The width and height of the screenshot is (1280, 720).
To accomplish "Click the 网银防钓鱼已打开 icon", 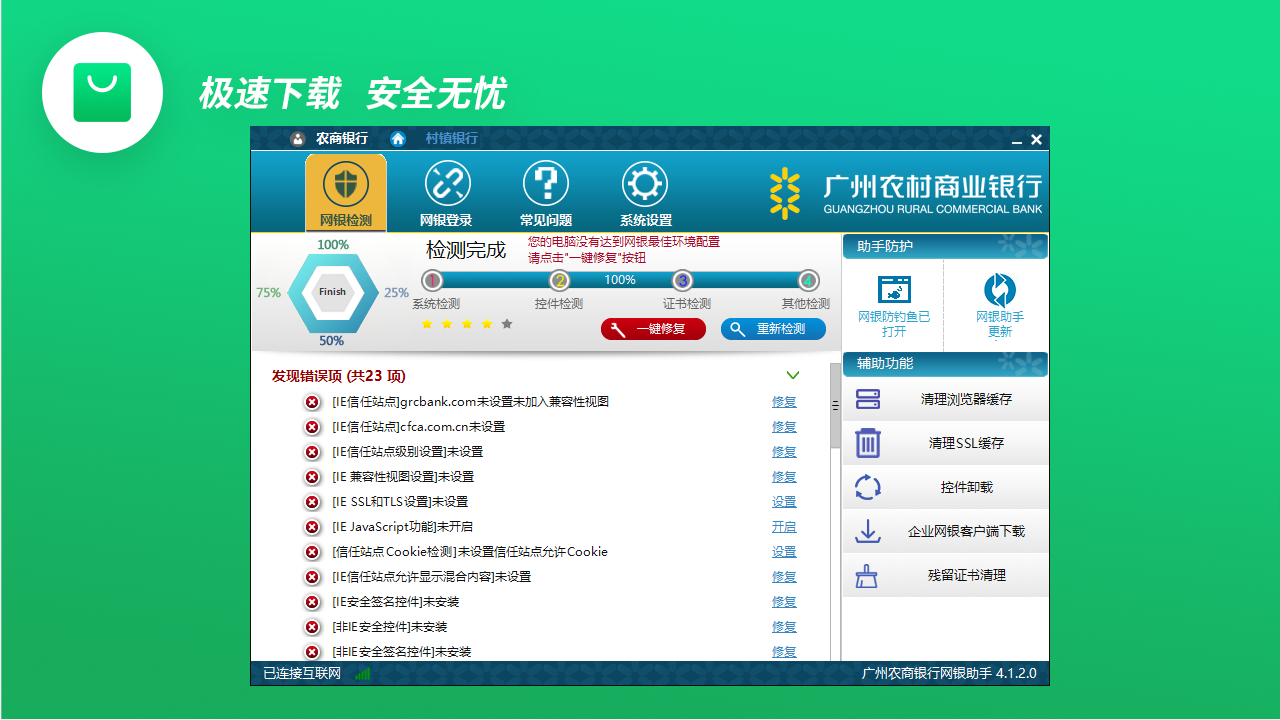I will coord(894,289).
